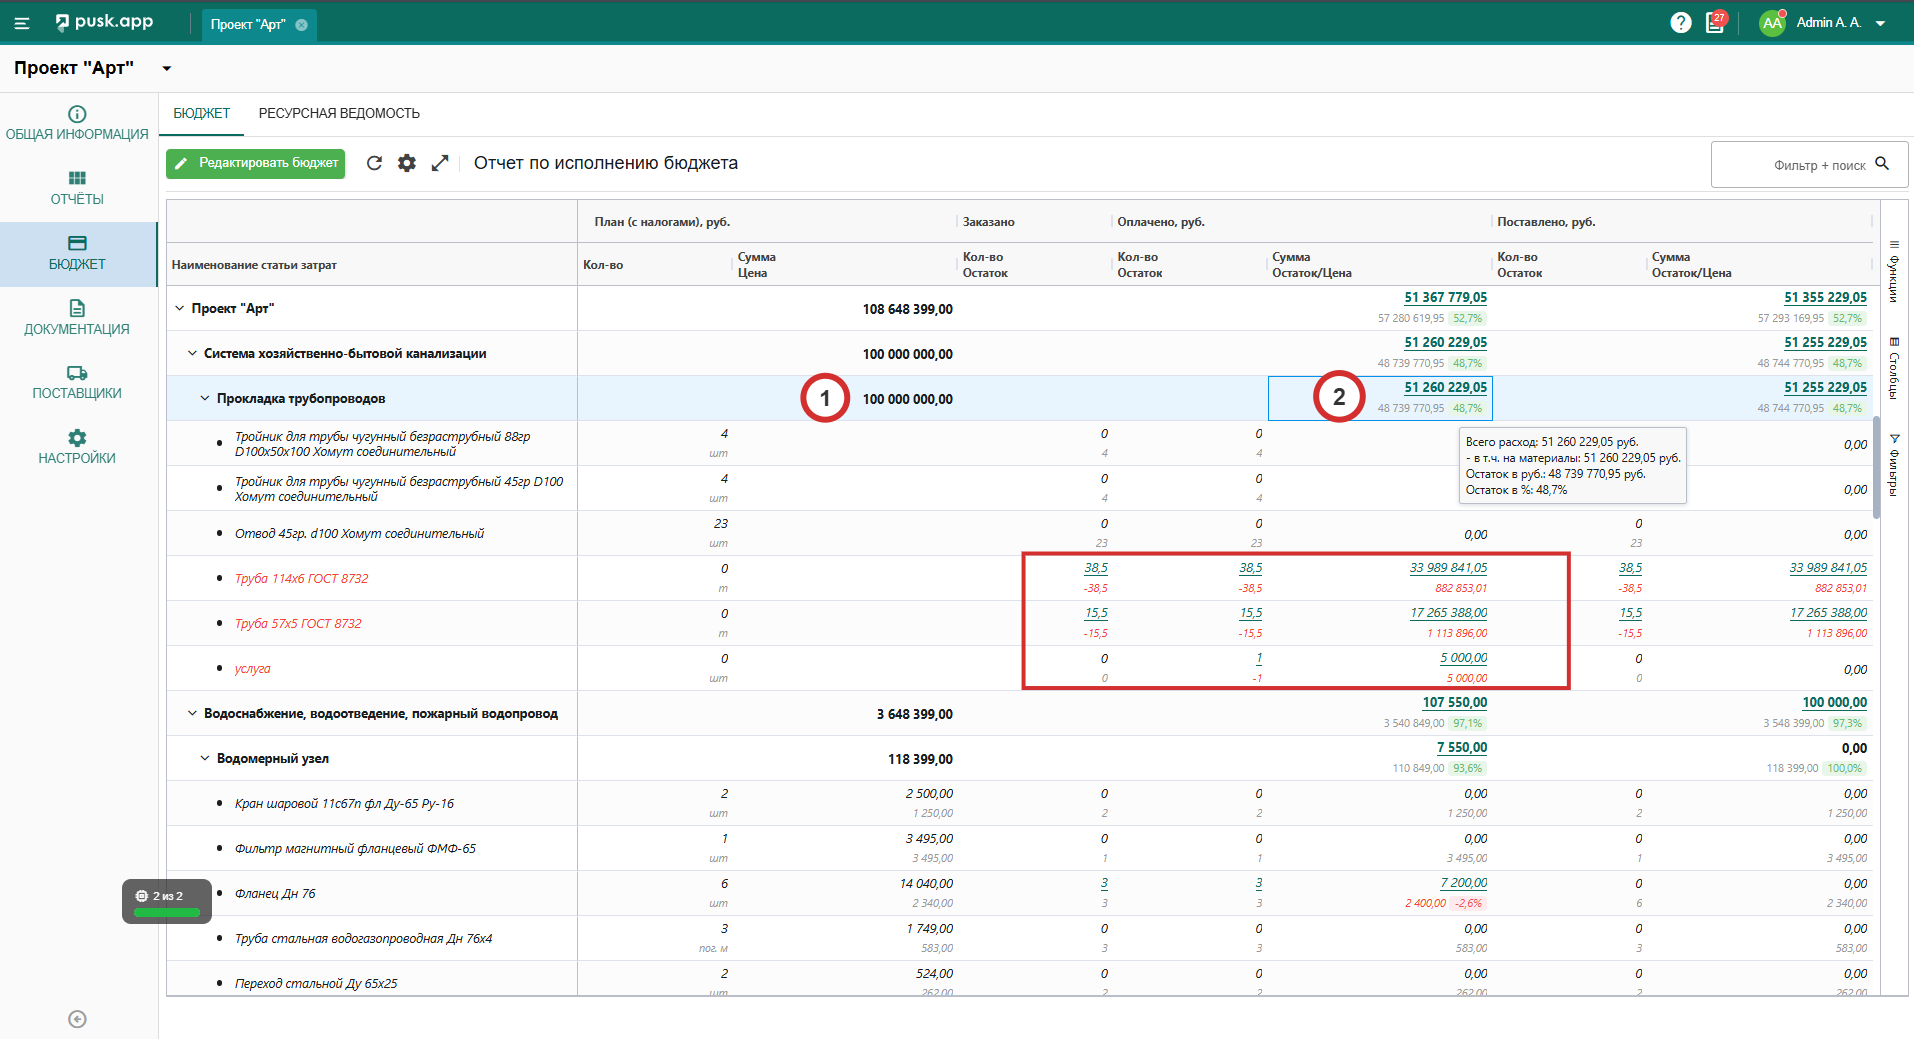Switch to the Ресурсная ведомость tab
This screenshot has height=1039, width=1914.
tap(339, 114)
